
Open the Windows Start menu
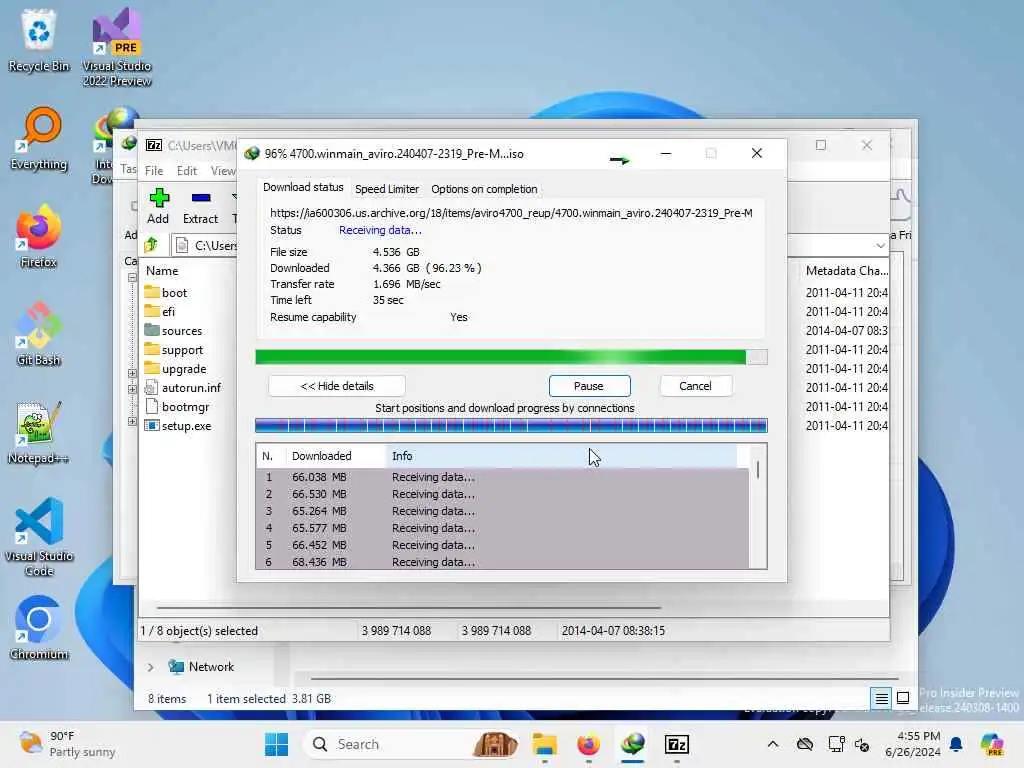point(276,744)
